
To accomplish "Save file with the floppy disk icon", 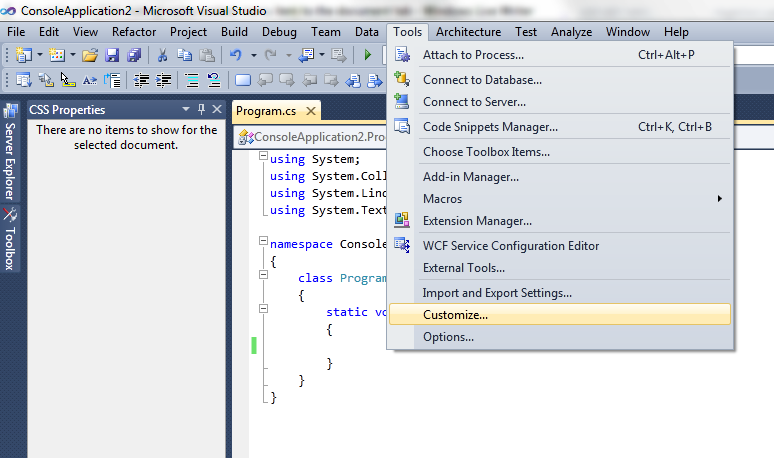I will click(x=112, y=55).
